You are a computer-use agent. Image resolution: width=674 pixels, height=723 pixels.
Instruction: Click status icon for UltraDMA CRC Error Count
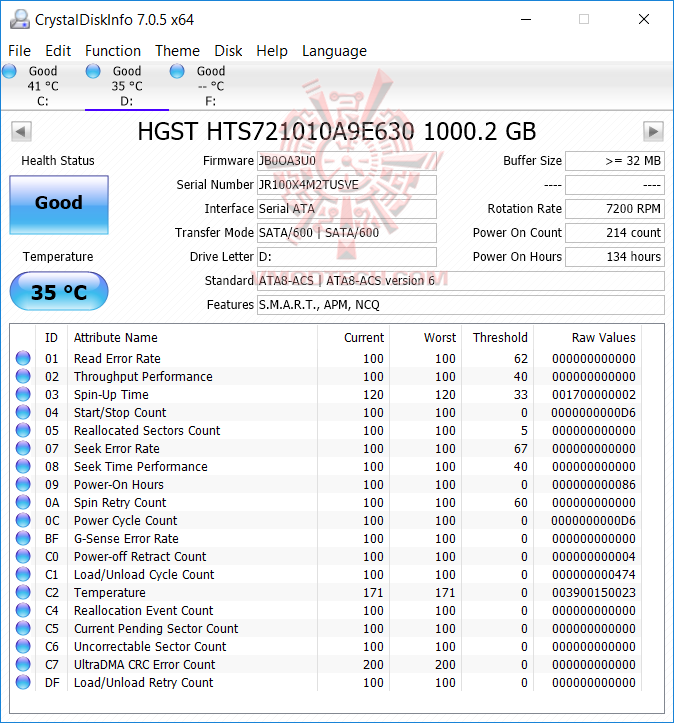click(x=23, y=664)
